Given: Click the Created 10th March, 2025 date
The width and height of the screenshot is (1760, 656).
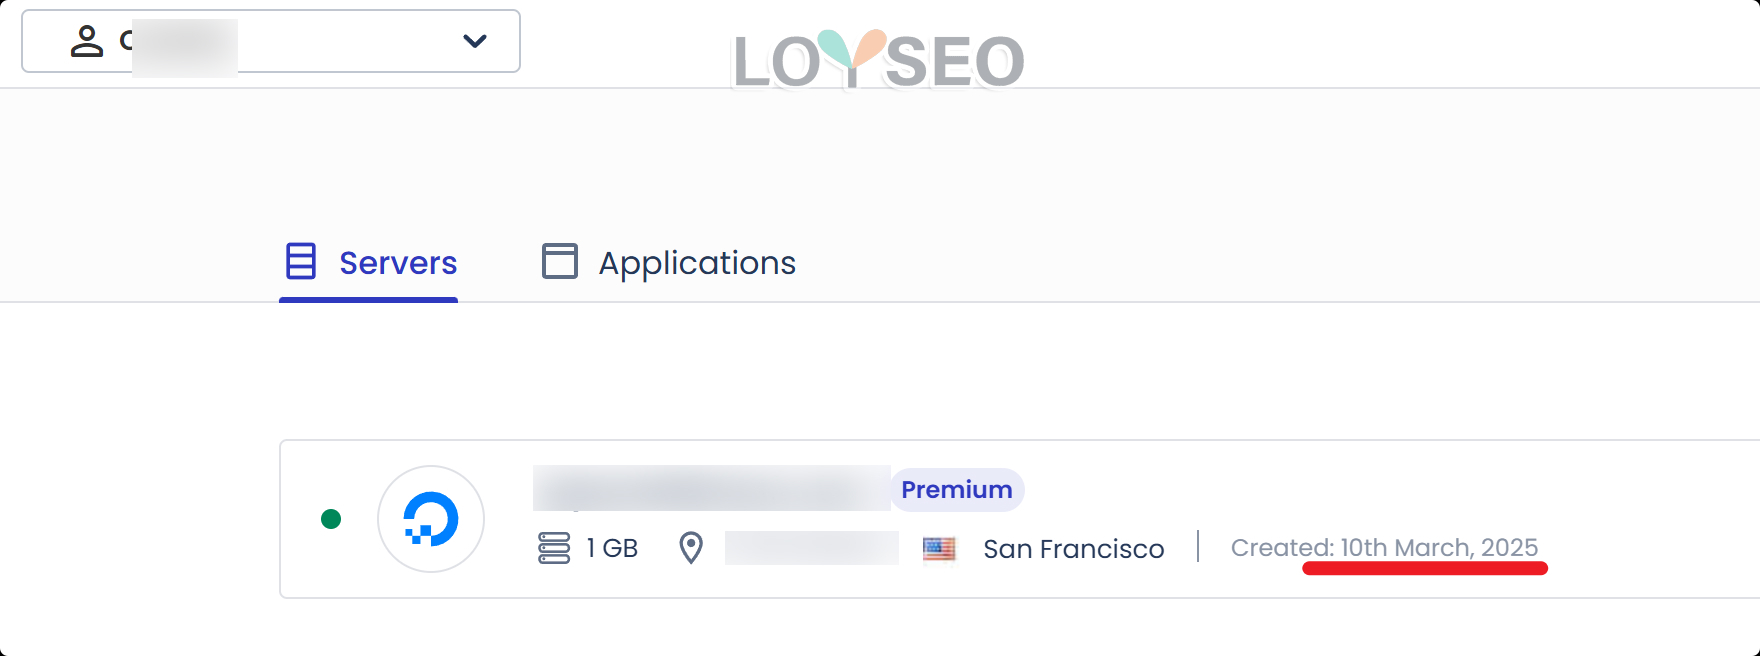Looking at the screenshot, I should [1384, 548].
